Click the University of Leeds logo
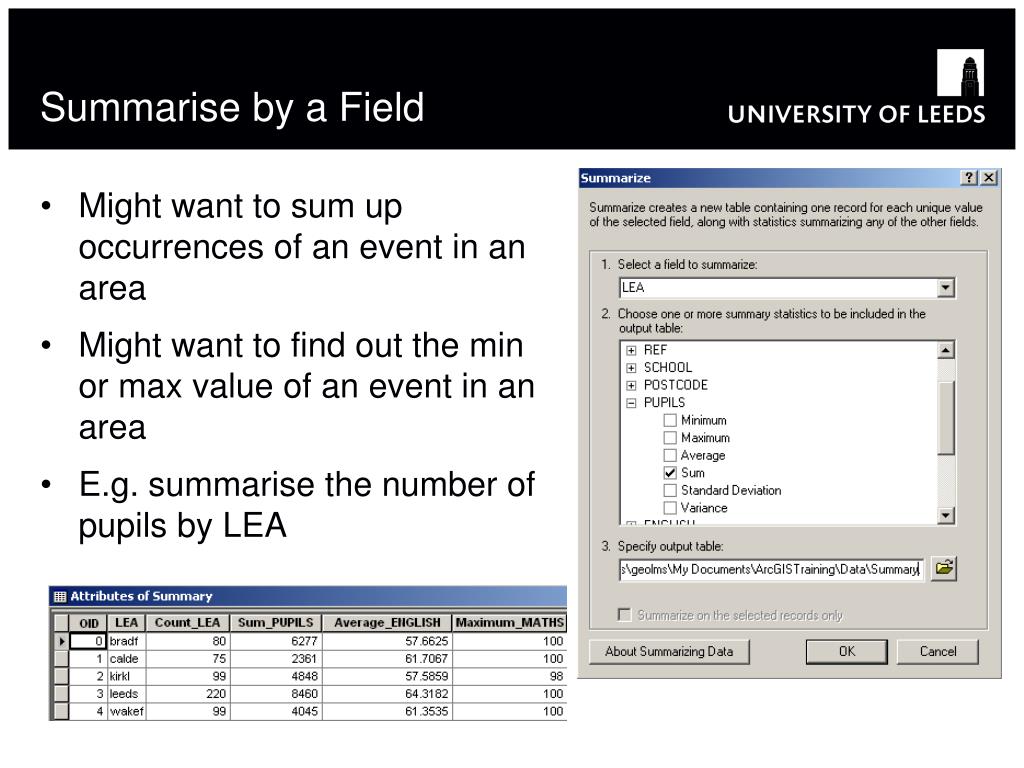Screen dimensions: 1024x768 [856, 87]
